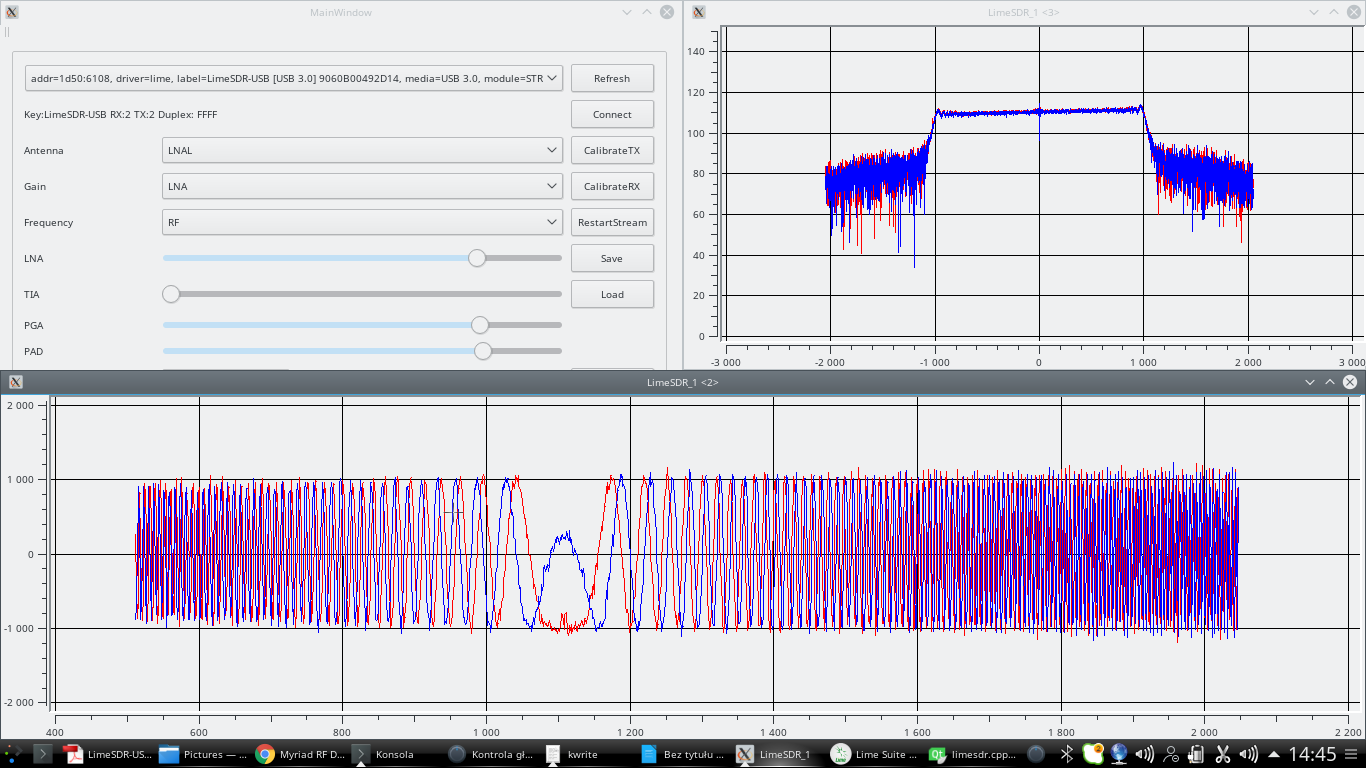This screenshot has width=1366, height=768.
Task: Expand the LimeSDR-USB device address dropdown
Action: click(294, 78)
